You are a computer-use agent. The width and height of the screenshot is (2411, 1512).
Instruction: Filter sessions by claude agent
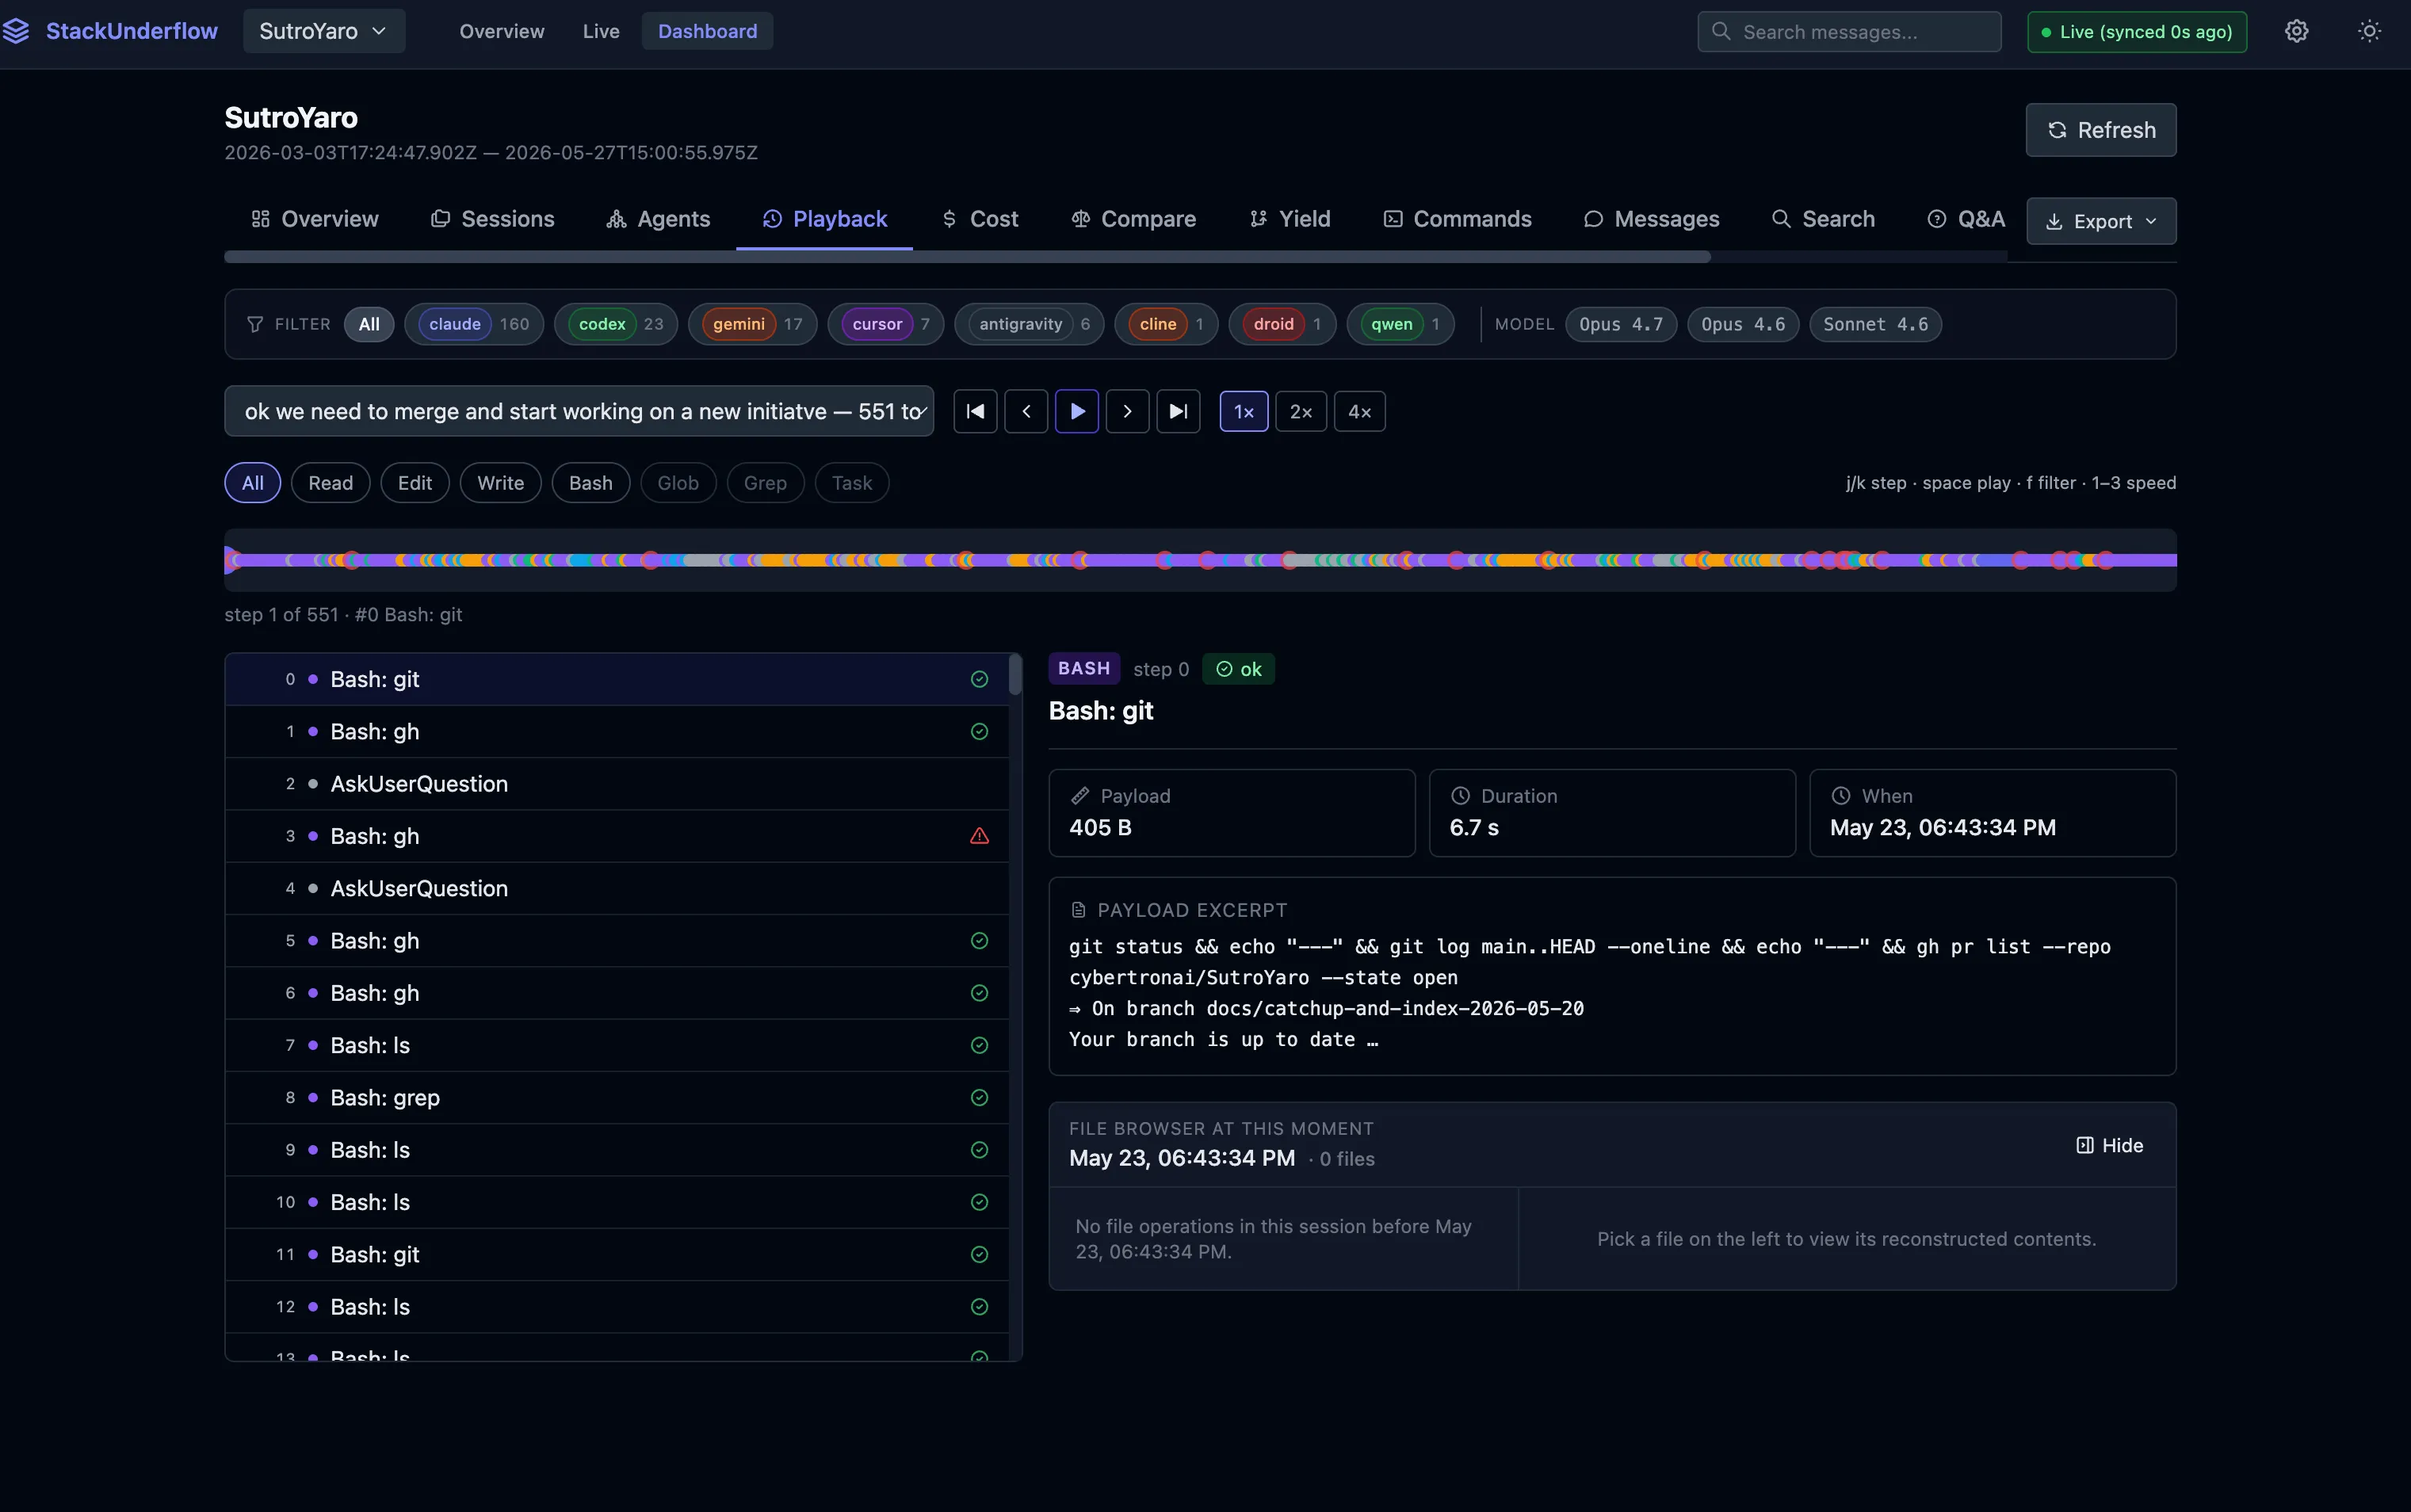tap(474, 324)
